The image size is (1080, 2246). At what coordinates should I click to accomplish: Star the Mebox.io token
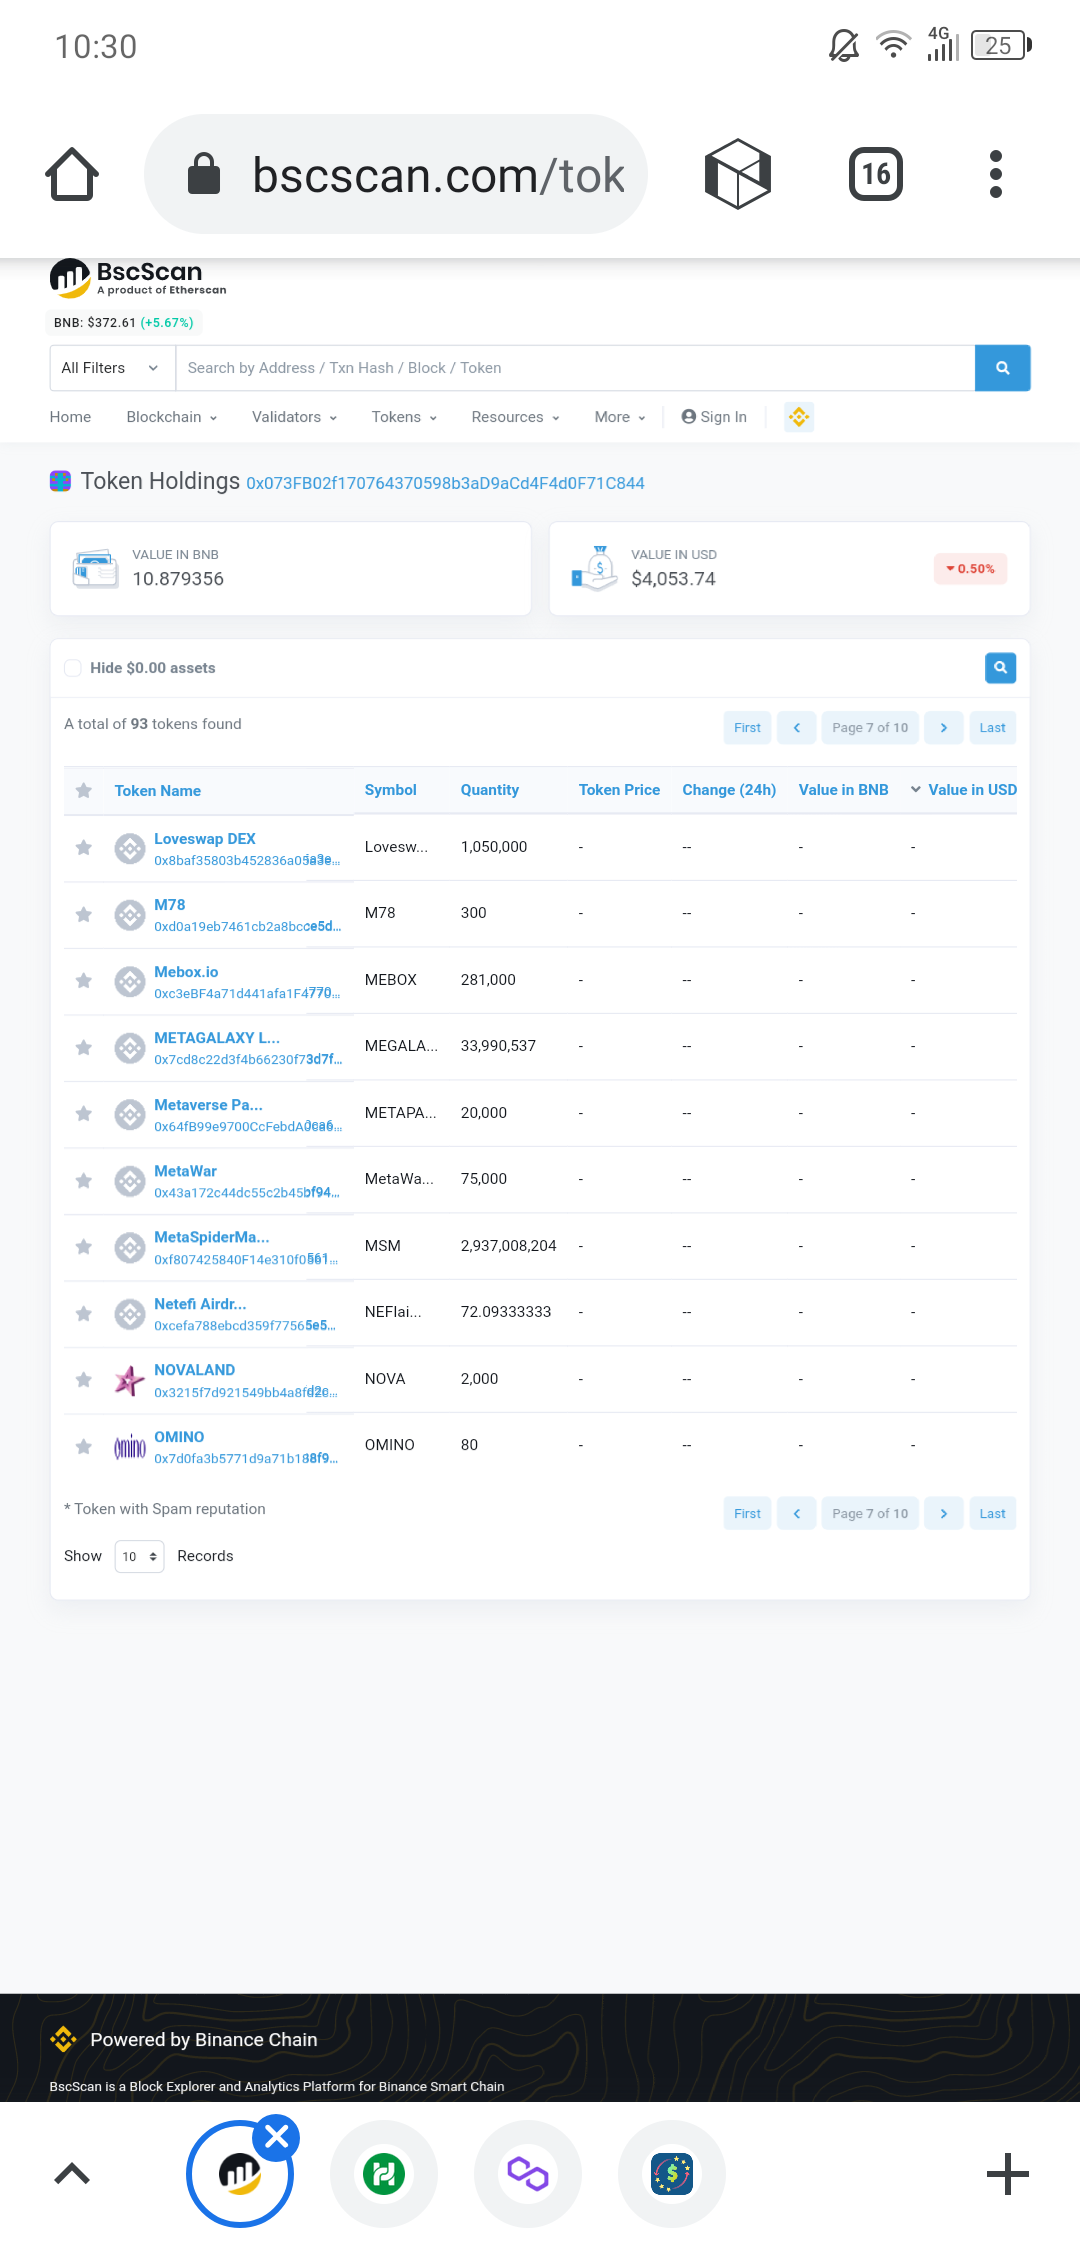(84, 981)
